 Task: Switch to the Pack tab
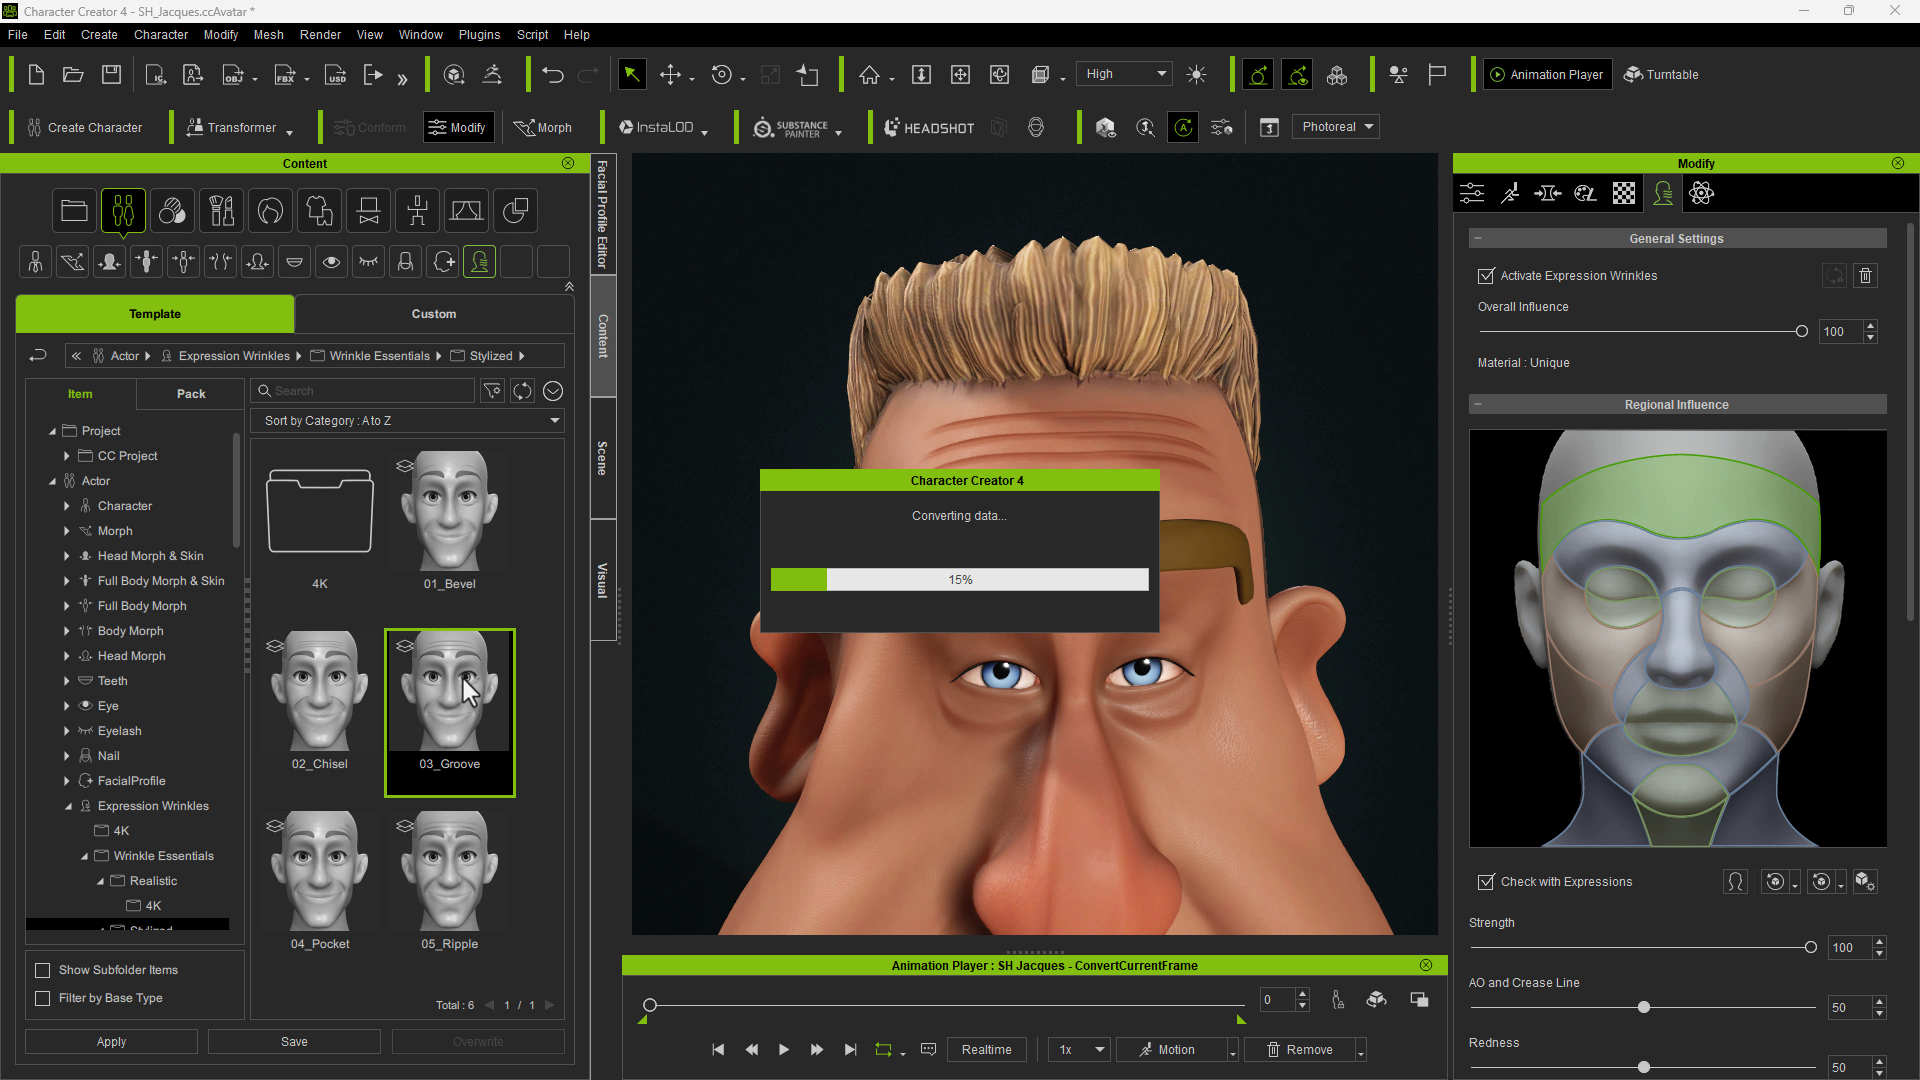191,394
